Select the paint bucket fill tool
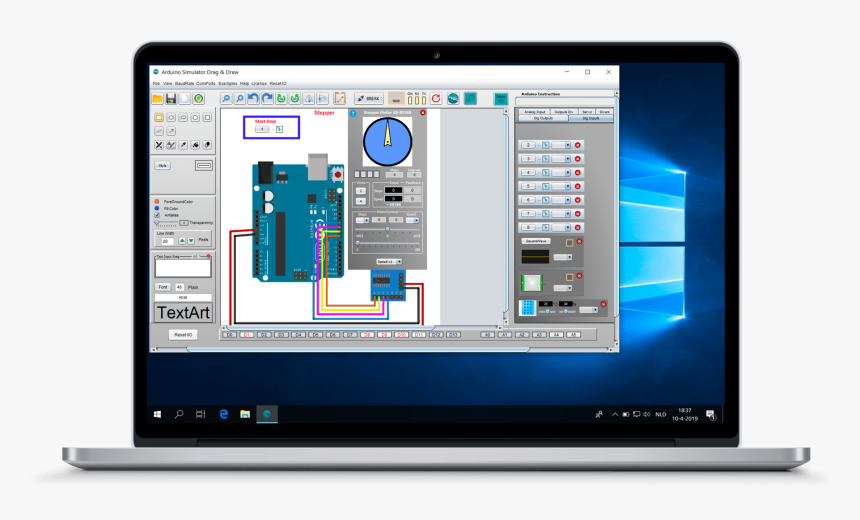The width and height of the screenshot is (860, 520). 195,145
